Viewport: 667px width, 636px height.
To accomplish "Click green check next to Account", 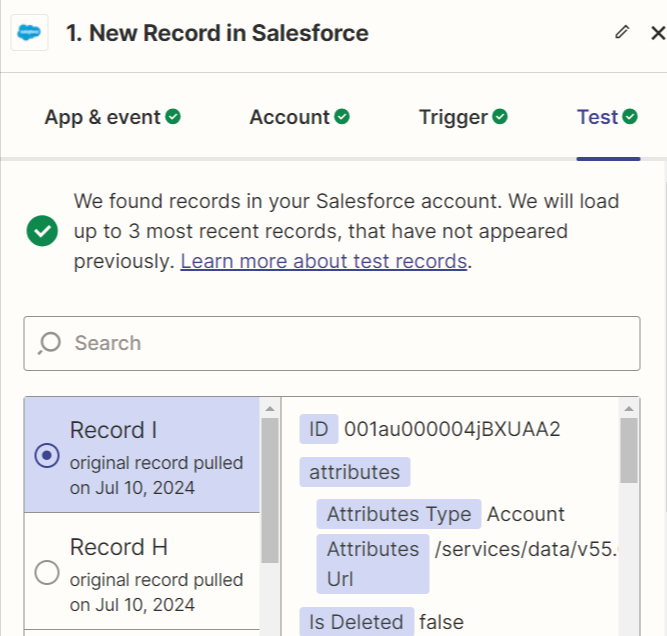I will [342, 117].
